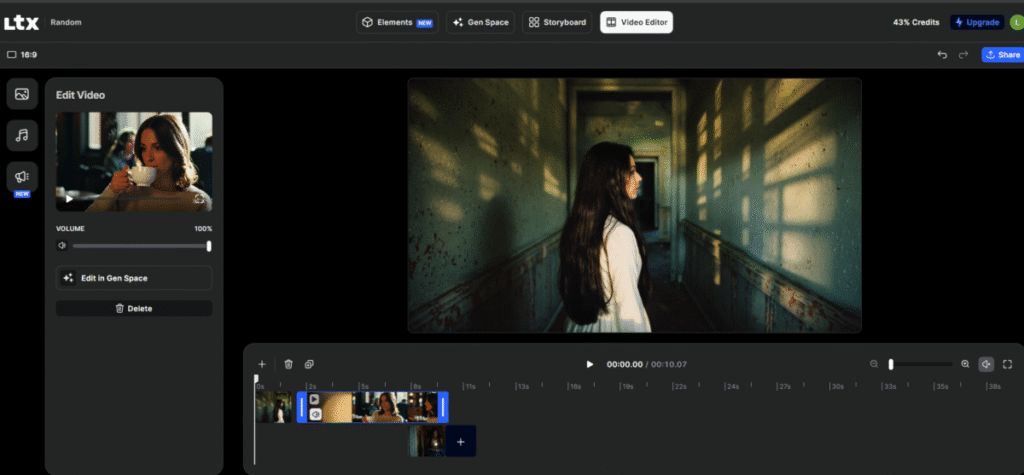Click the Upgrade button
This screenshot has width=1024, height=475.
coord(977,22)
